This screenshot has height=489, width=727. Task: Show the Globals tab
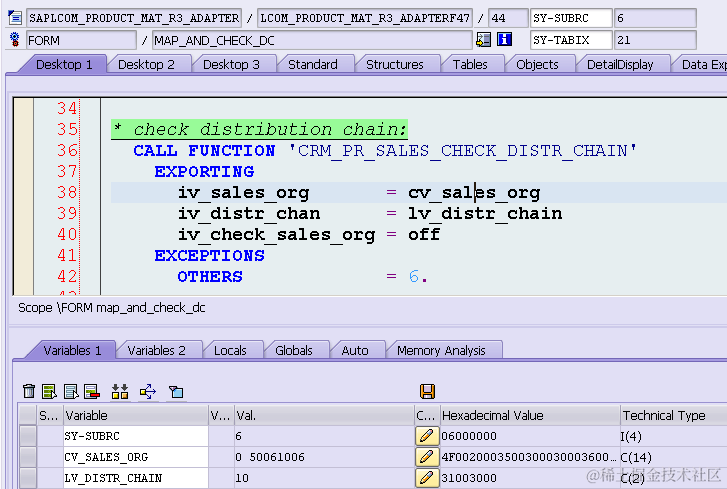[x=294, y=350]
